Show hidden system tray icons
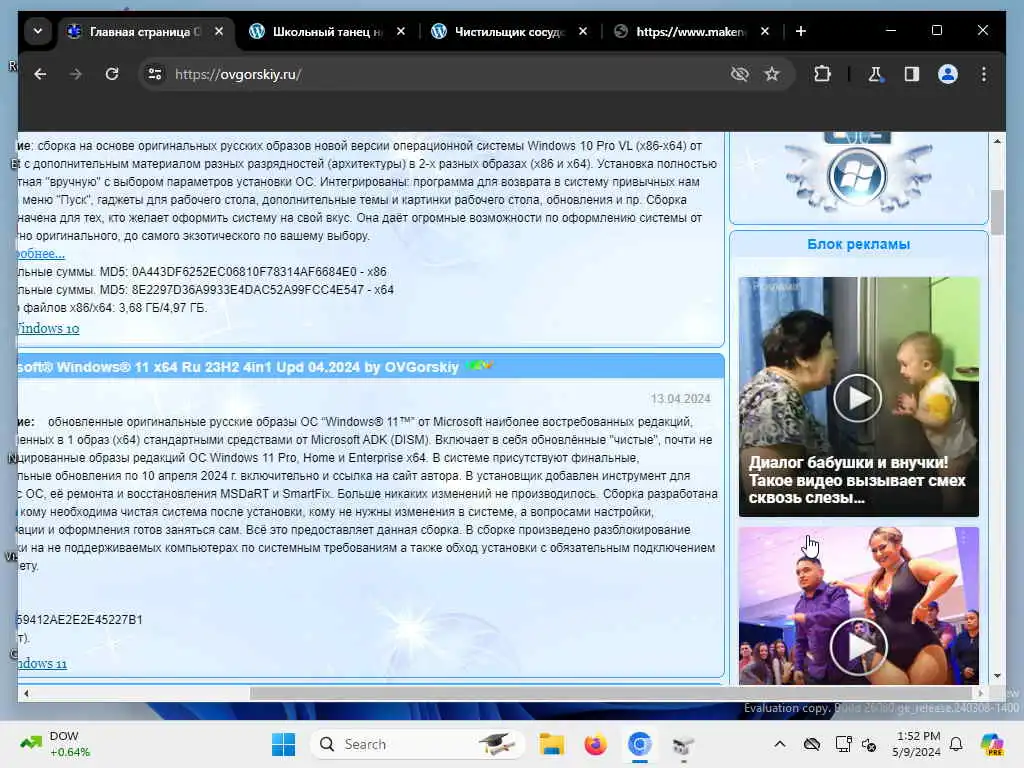1024x768 pixels. [x=779, y=744]
